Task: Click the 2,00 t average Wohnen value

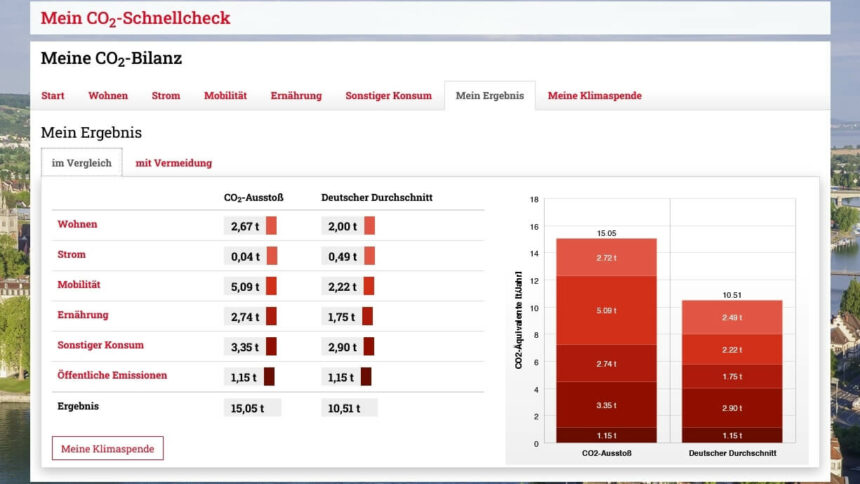Action: pyautogui.click(x=342, y=226)
